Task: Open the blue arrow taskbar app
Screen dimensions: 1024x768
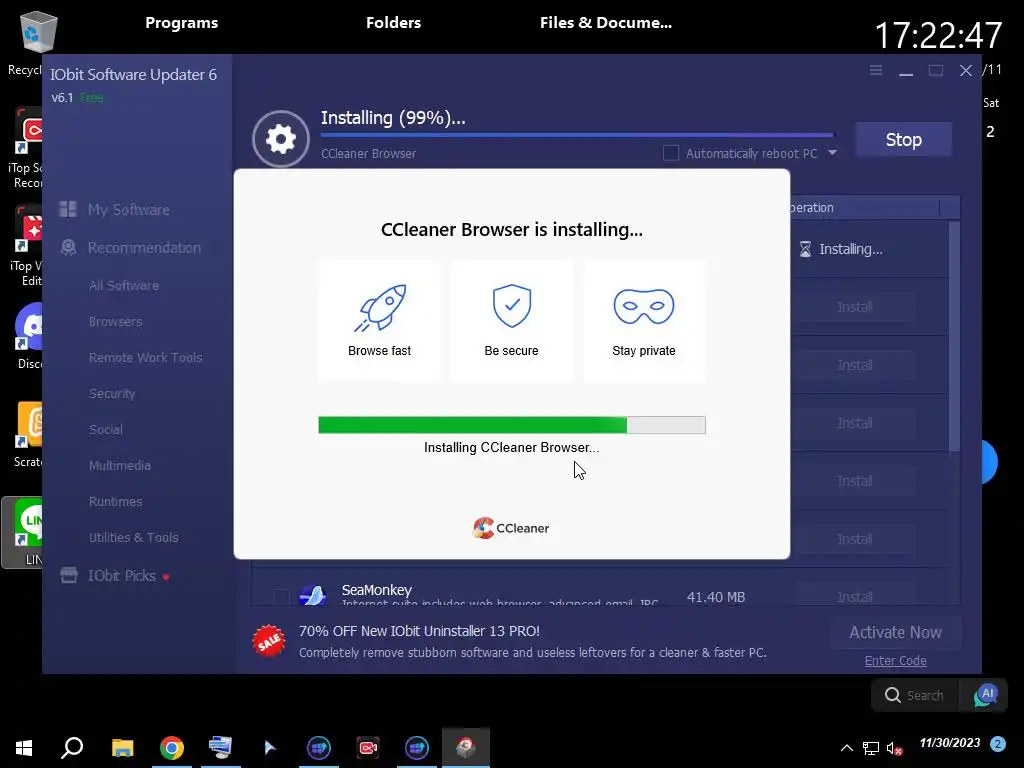Action: pyautogui.click(x=270, y=748)
